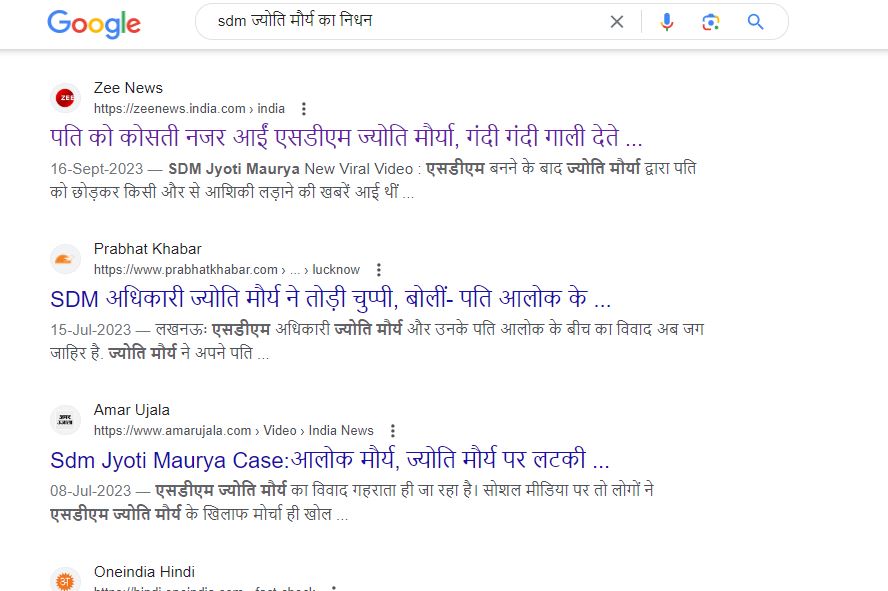Open the 'Sdm Jyoti Maurya Case' headline
This screenshot has height=591, width=888.
coord(330,459)
